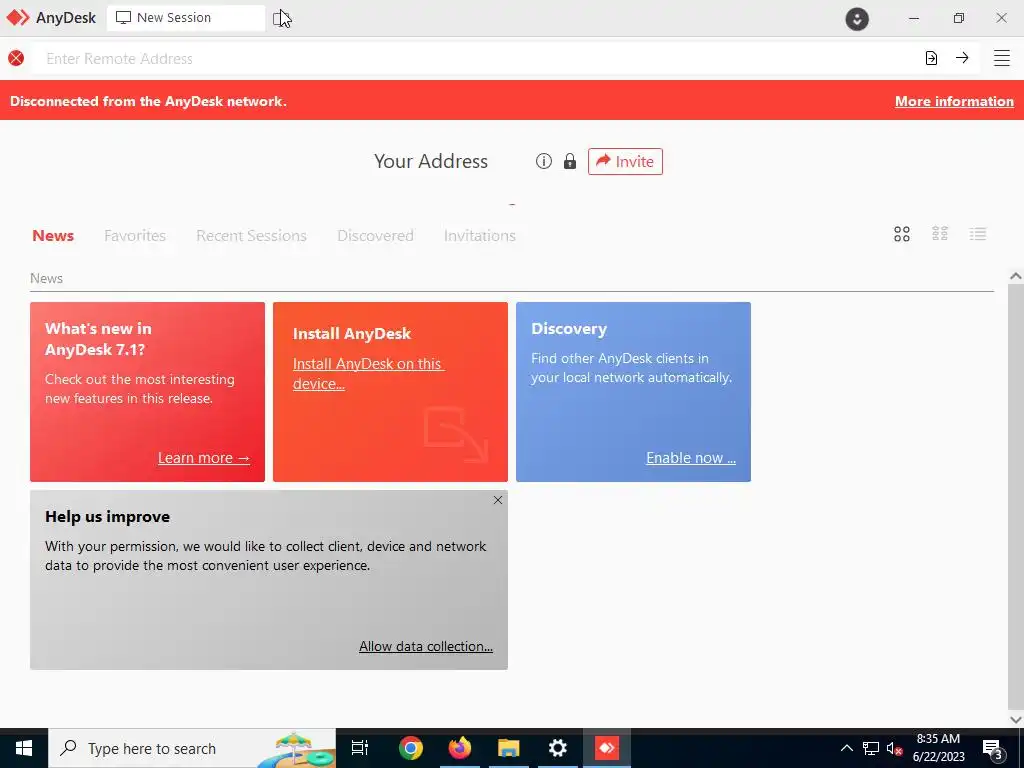Switch to list view

pyautogui.click(x=978, y=234)
